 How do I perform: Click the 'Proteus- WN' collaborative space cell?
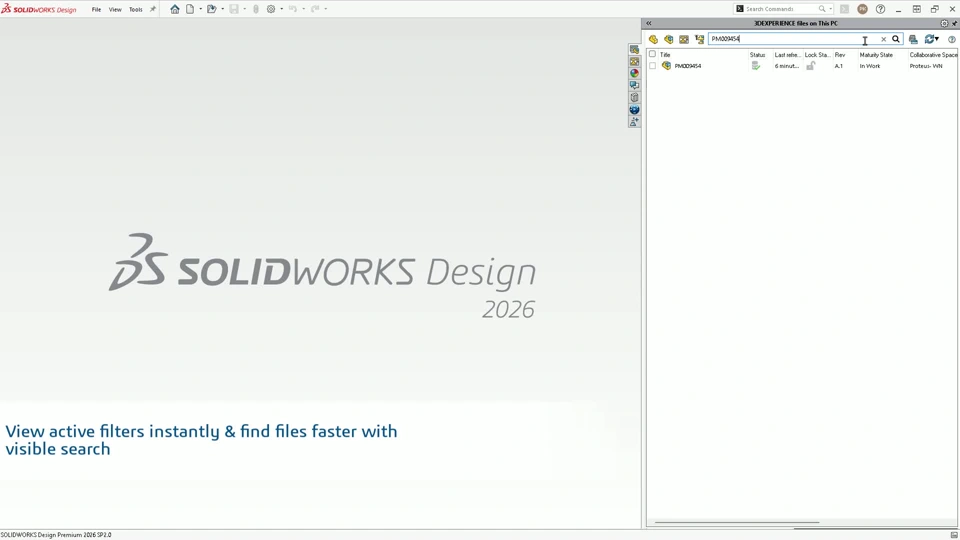pyautogui.click(x=926, y=66)
